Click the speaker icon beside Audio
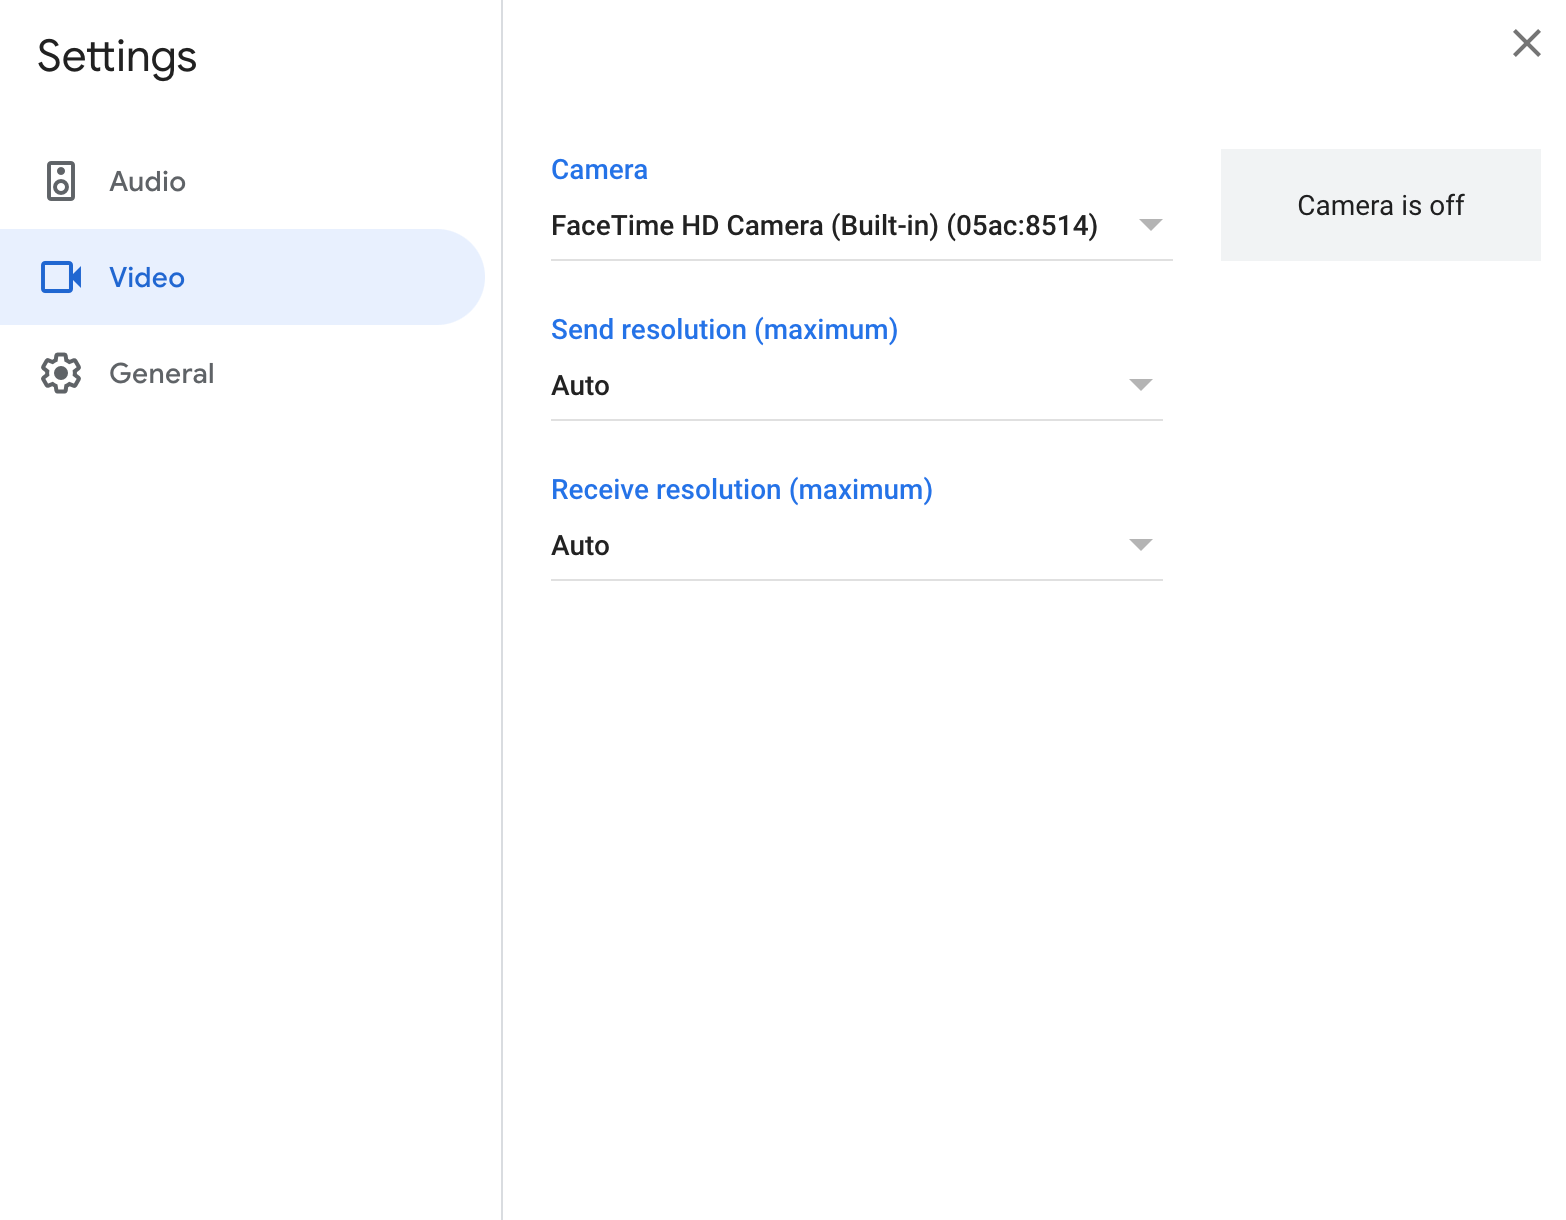Screen dimensions: 1566x1220 (x=61, y=181)
